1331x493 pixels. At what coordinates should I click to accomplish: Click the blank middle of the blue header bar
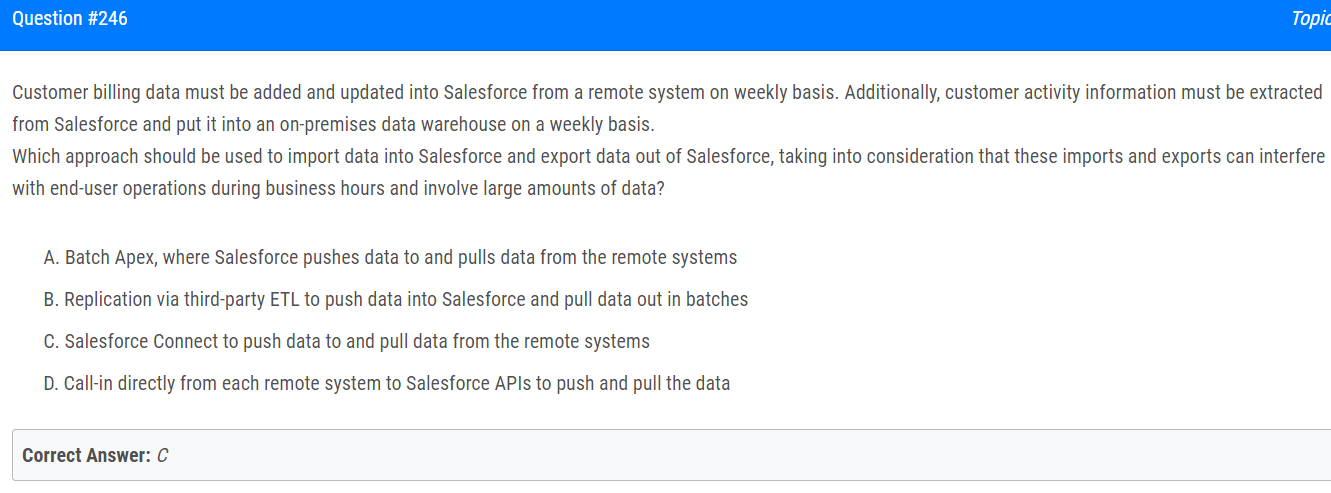coord(700,25)
